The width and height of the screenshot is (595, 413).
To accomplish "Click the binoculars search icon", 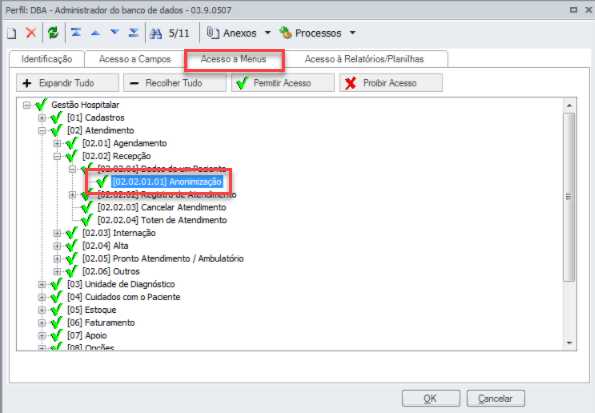I will pyautogui.click(x=156, y=34).
